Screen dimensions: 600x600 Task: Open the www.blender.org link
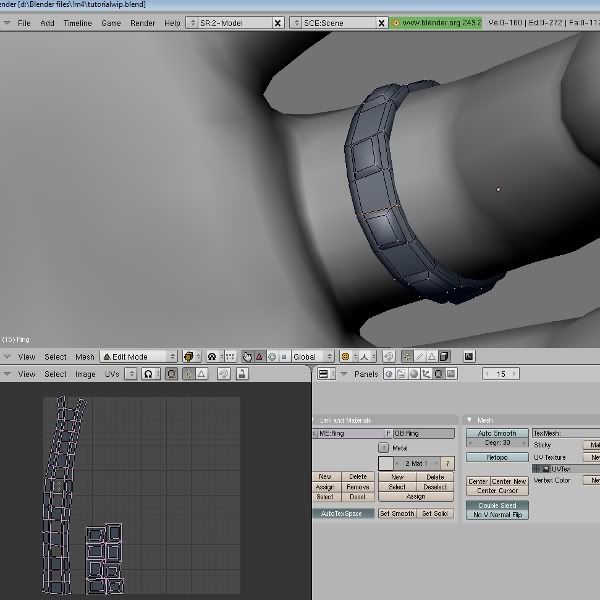click(x=436, y=23)
